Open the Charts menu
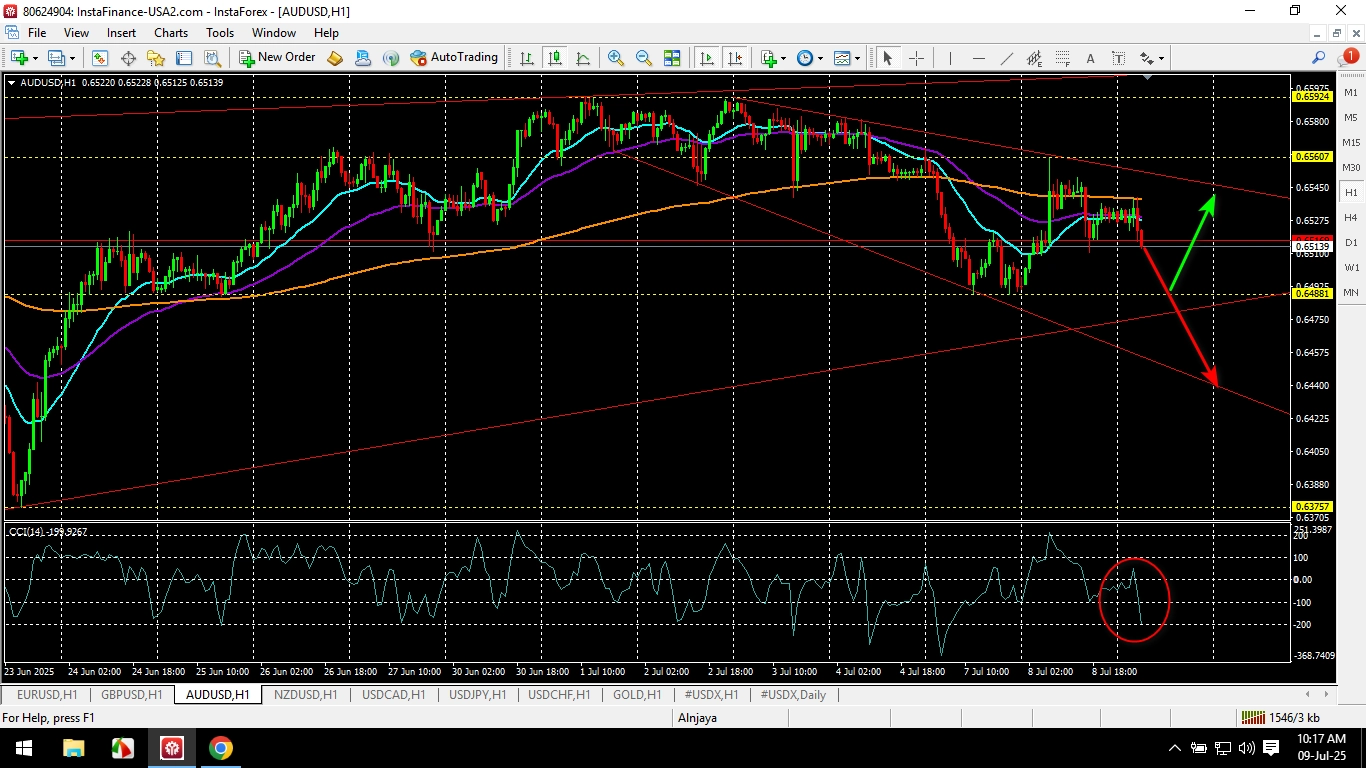The width and height of the screenshot is (1366, 768). tap(171, 33)
